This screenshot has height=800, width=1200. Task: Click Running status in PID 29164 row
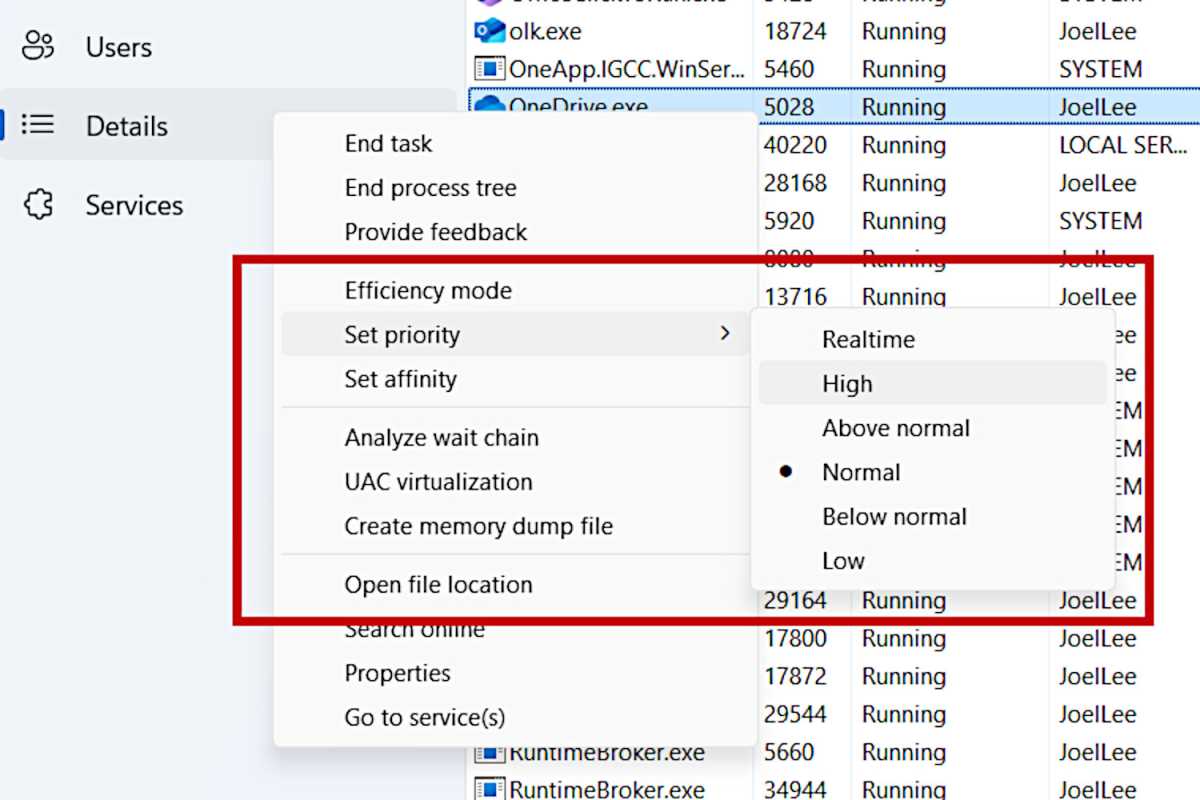(903, 600)
